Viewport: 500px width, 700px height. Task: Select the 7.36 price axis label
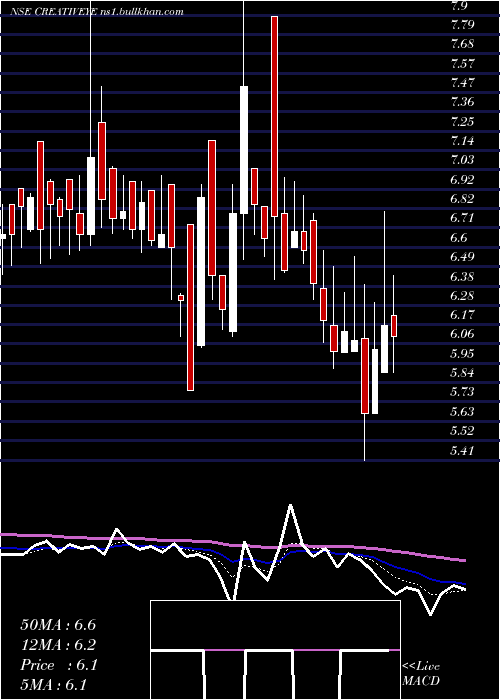tap(462, 102)
